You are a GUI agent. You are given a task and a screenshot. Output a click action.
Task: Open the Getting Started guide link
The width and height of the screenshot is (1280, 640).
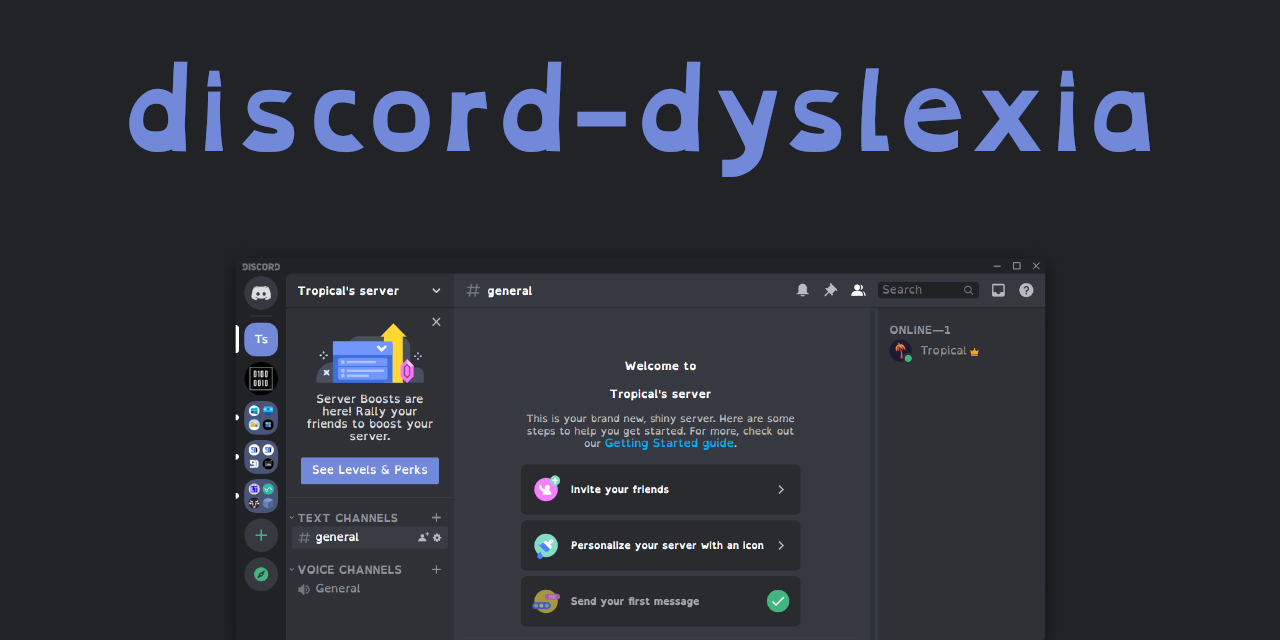point(669,443)
